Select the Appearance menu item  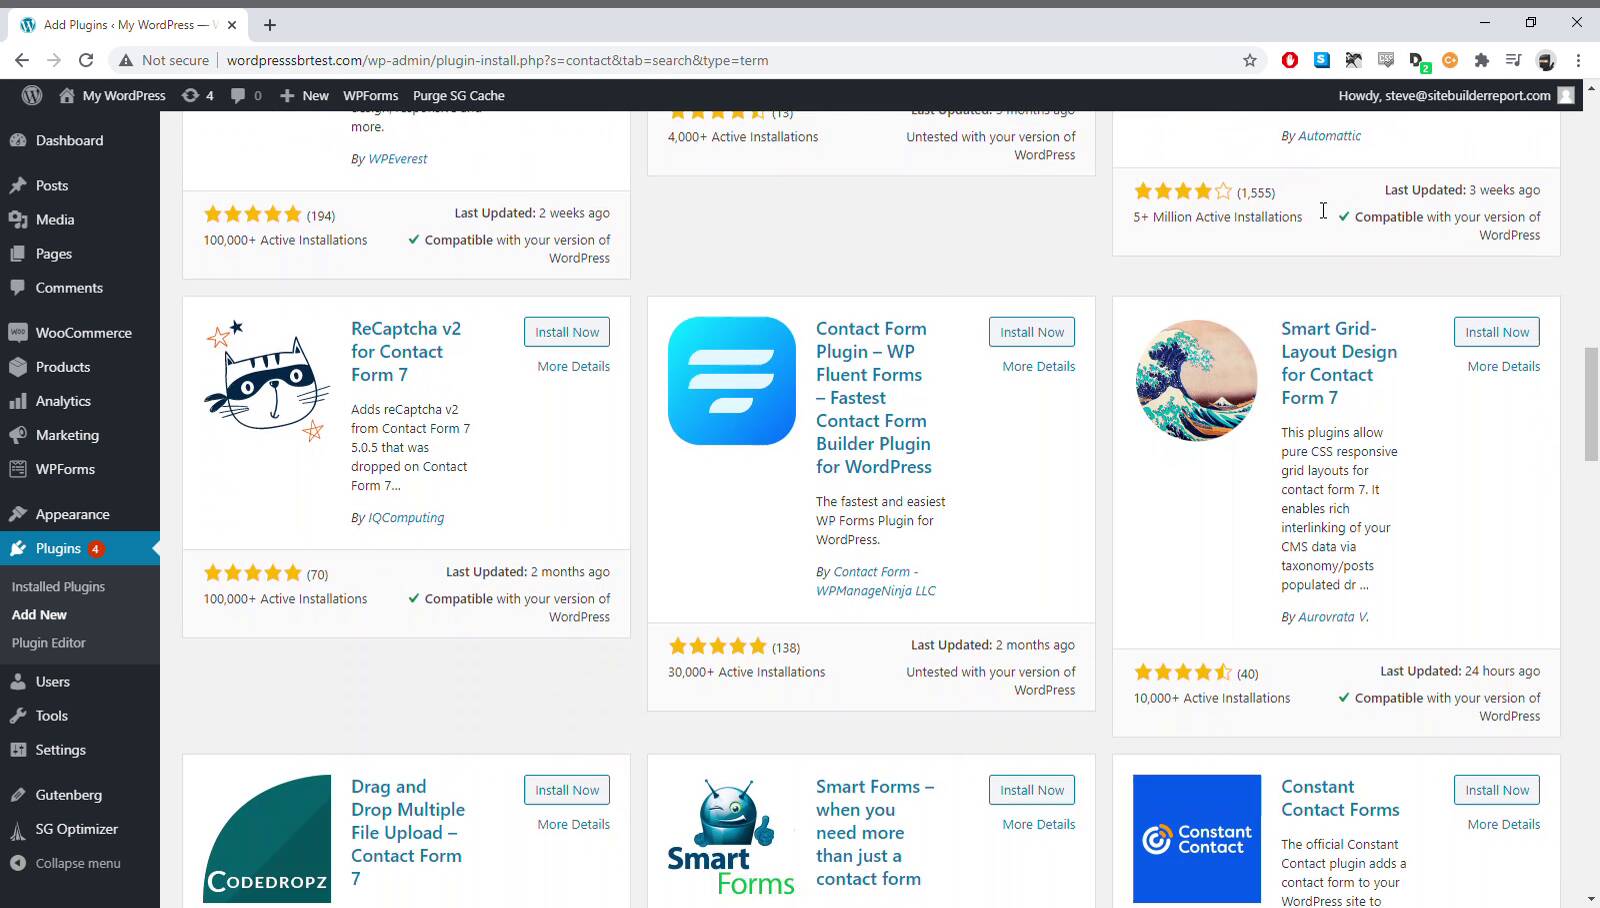pos(72,514)
